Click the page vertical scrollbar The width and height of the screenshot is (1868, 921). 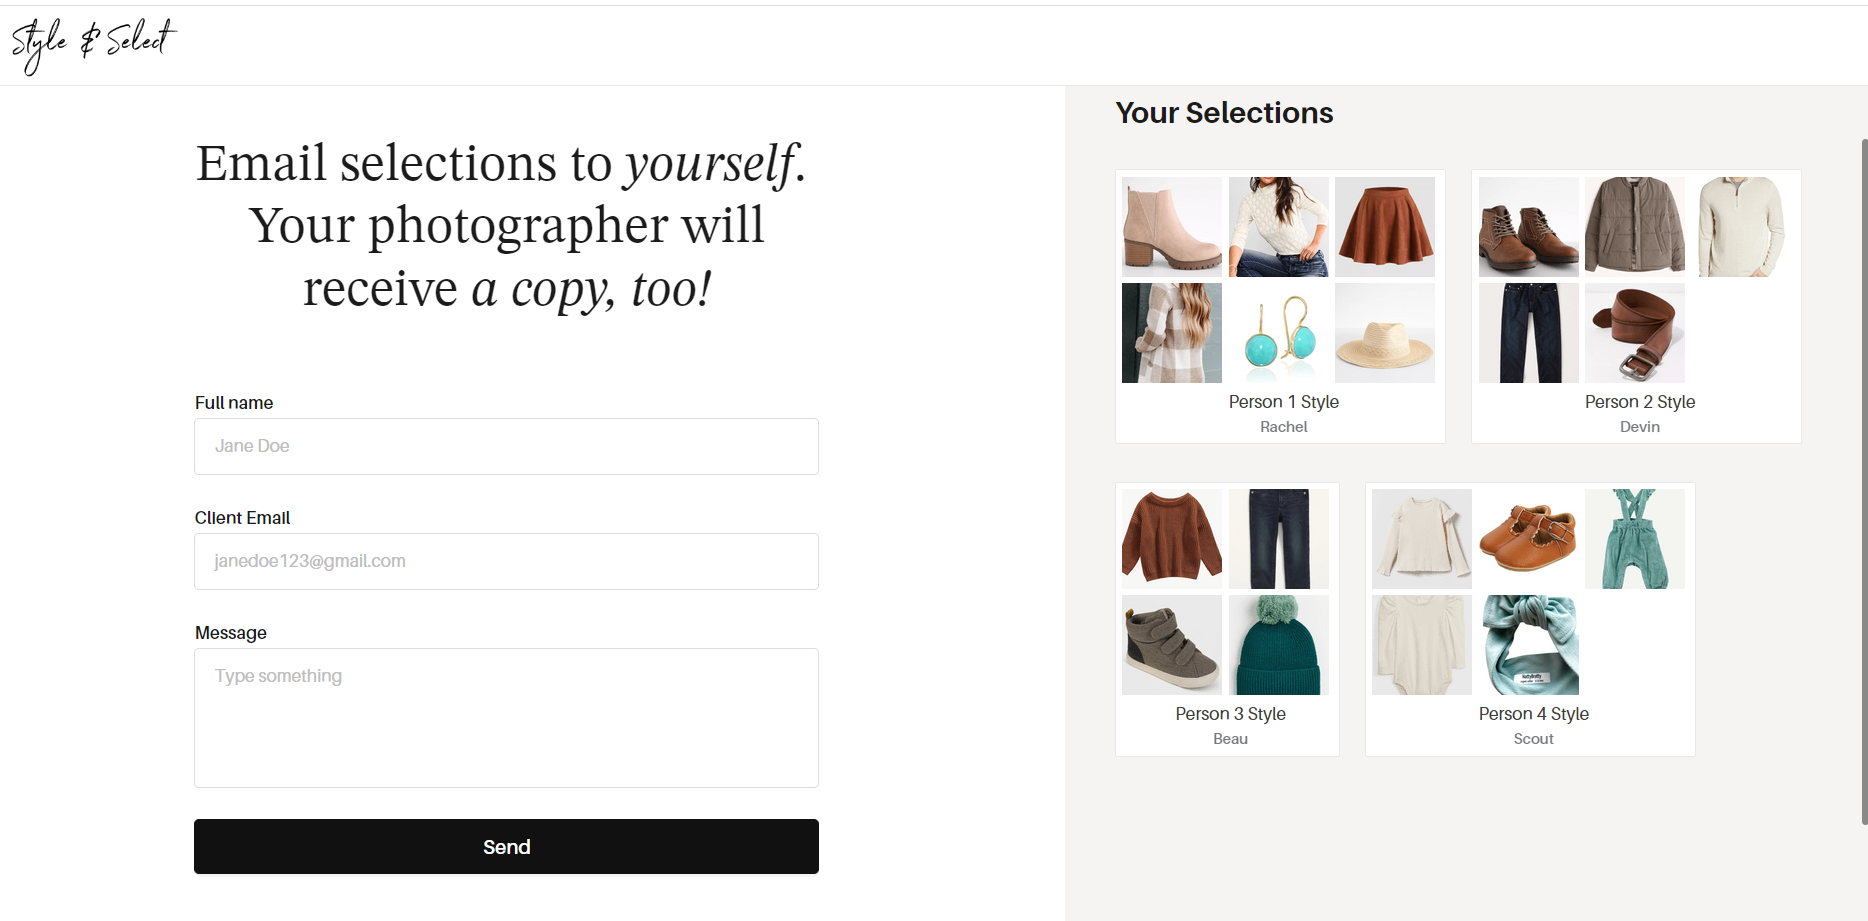(1863, 480)
